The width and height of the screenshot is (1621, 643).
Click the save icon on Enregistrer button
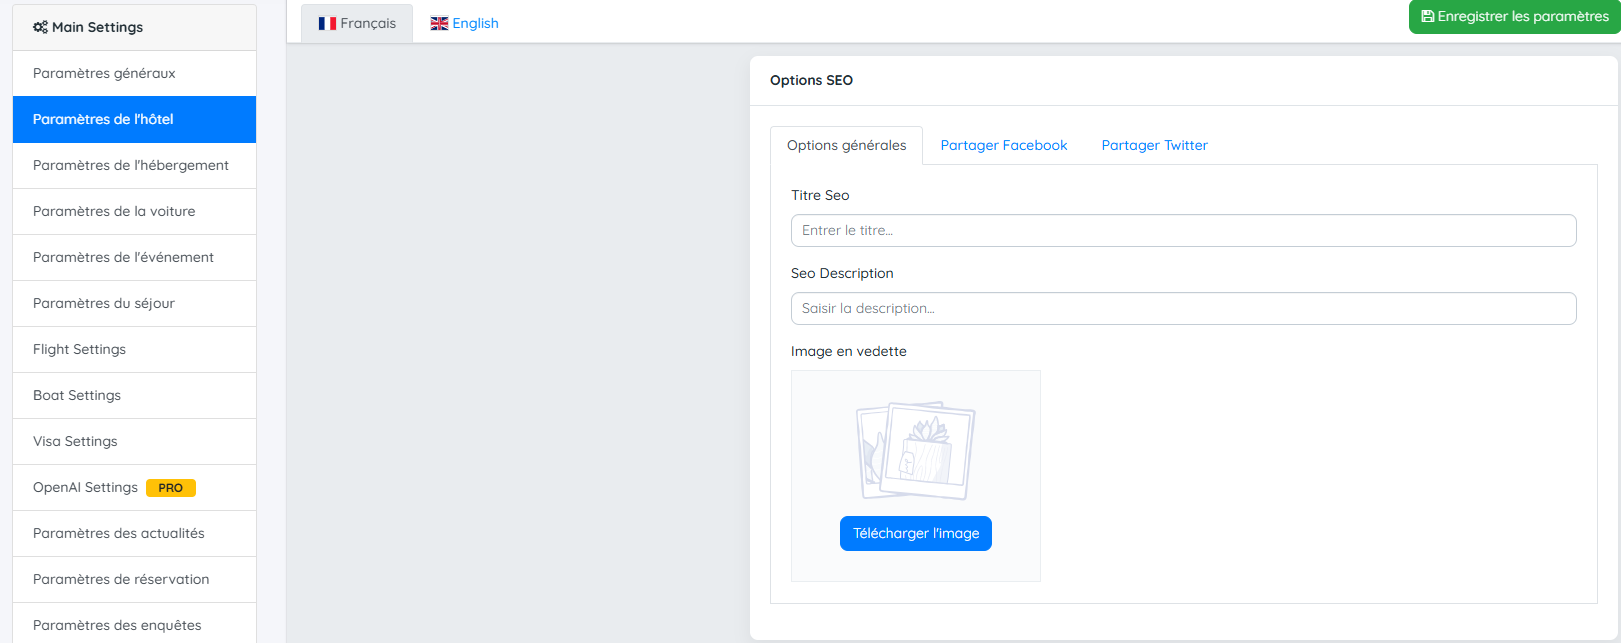click(1428, 17)
